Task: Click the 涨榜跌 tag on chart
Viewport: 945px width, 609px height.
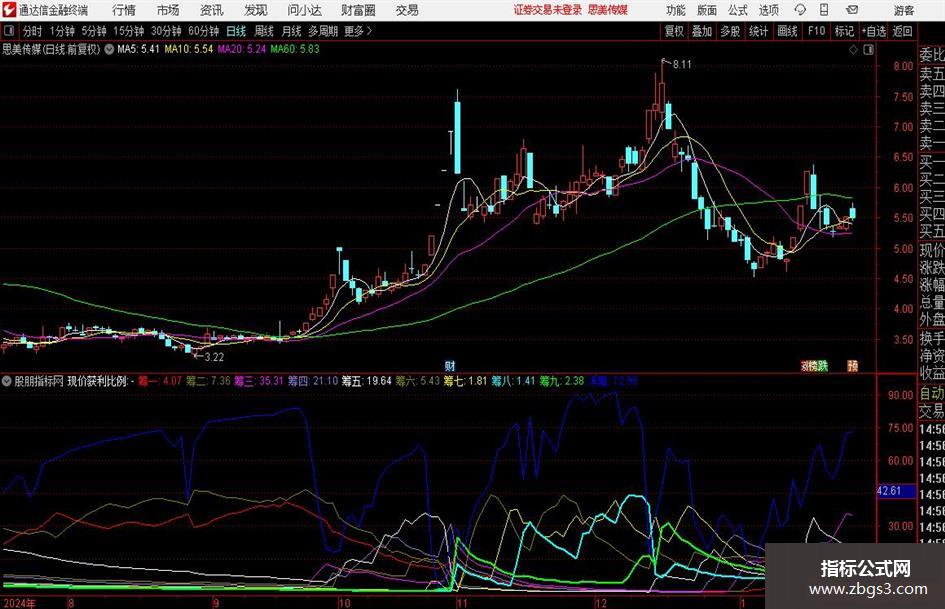Action: (814, 365)
